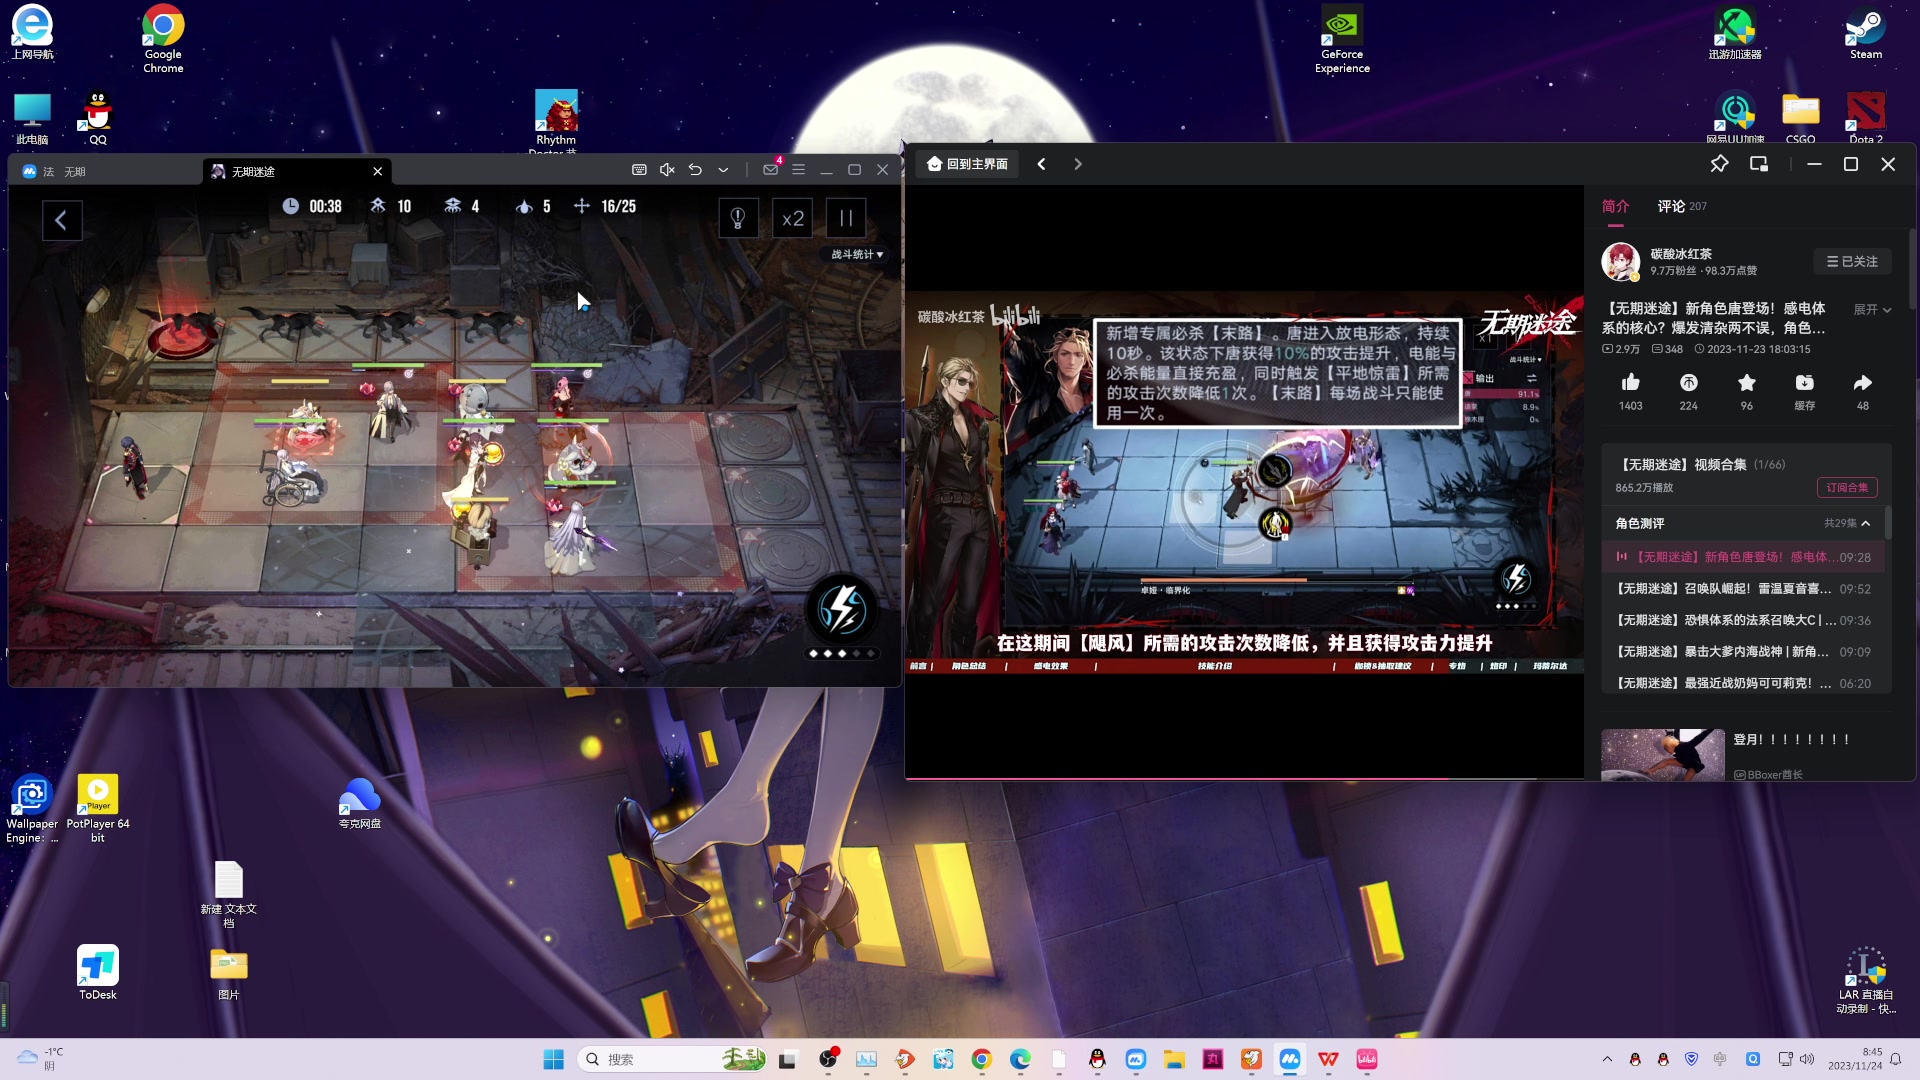Open Google Chrome desktop shortcut
Image resolution: width=1920 pixels, height=1080 pixels.
(x=163, y=39)
